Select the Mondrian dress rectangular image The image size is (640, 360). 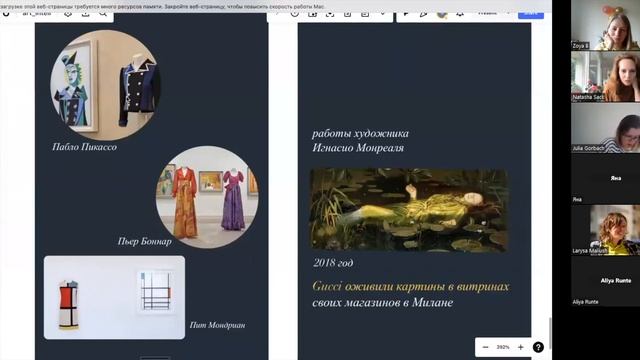pos(114,298)
